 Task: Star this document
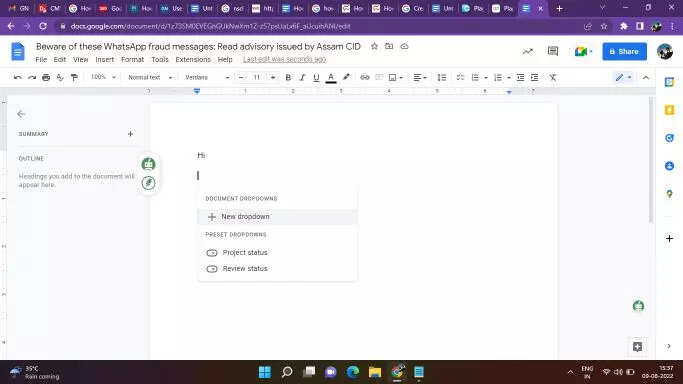tap(374, 46)
